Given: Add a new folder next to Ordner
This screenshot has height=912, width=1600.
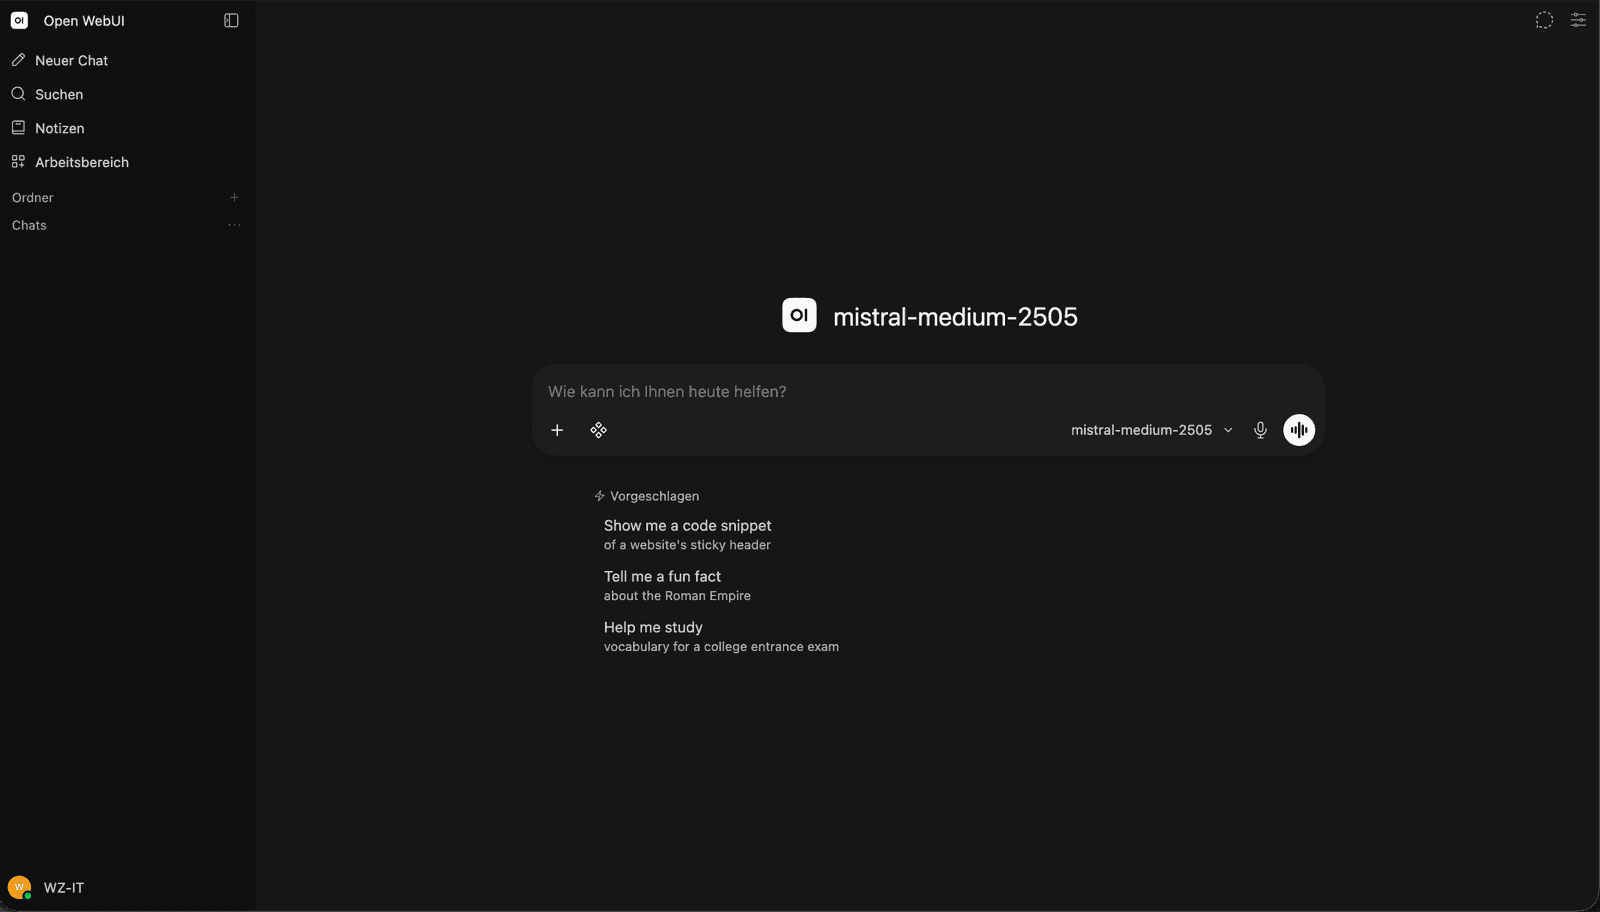Looking at the screenshot, I should (x=234, y=197).
